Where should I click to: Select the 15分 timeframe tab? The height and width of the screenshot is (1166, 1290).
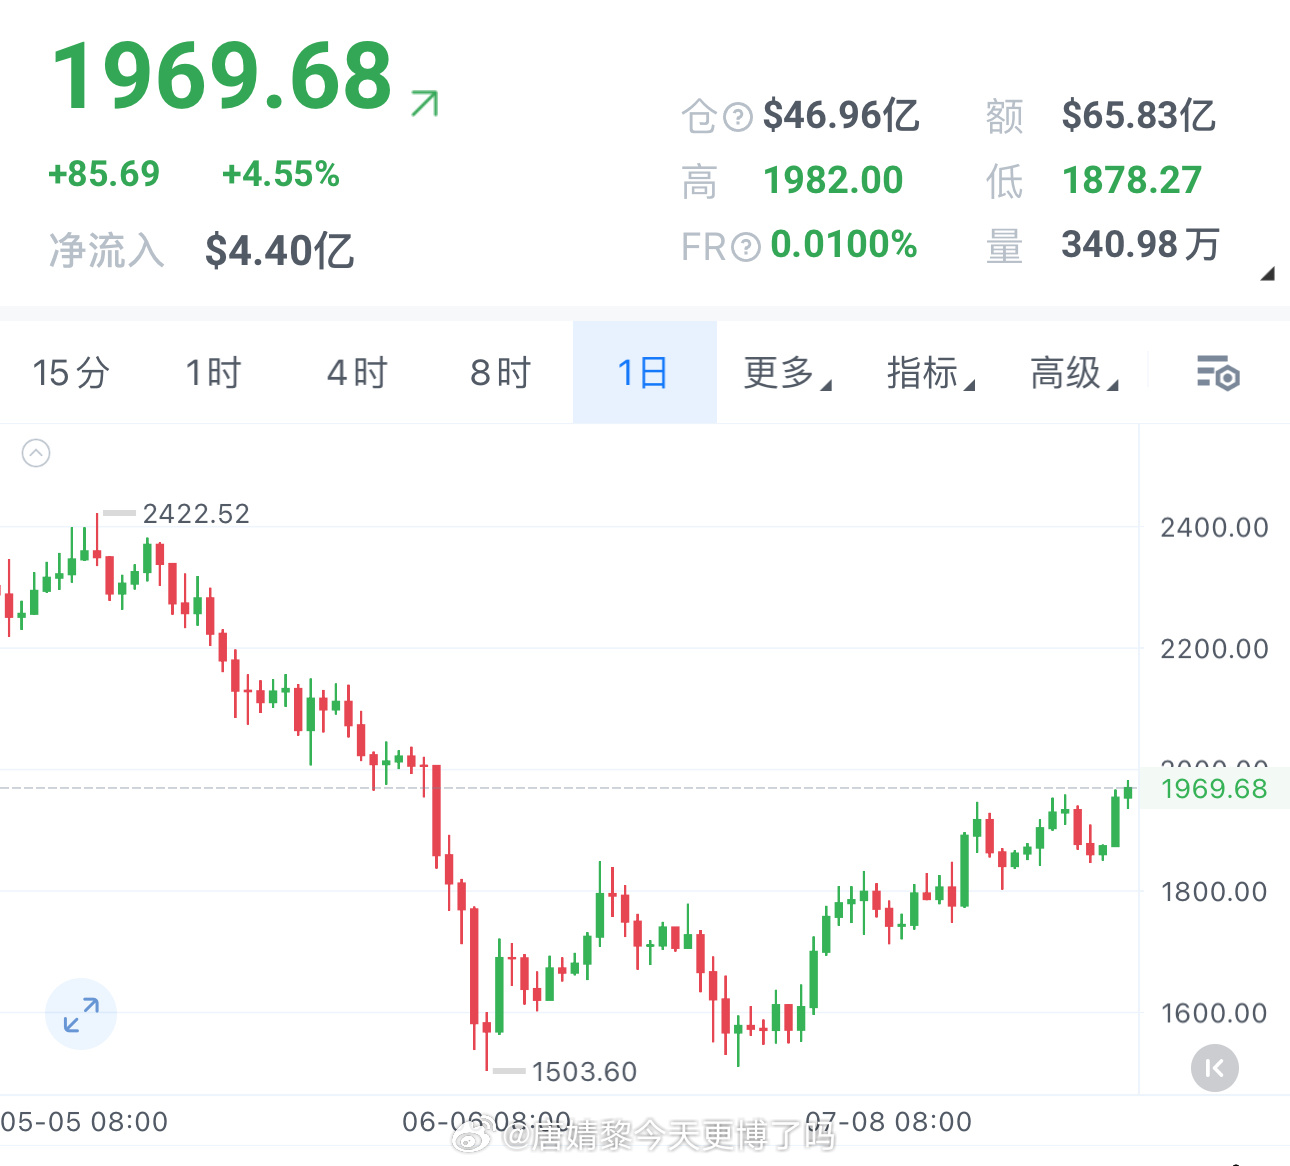(x=71, y=373)
